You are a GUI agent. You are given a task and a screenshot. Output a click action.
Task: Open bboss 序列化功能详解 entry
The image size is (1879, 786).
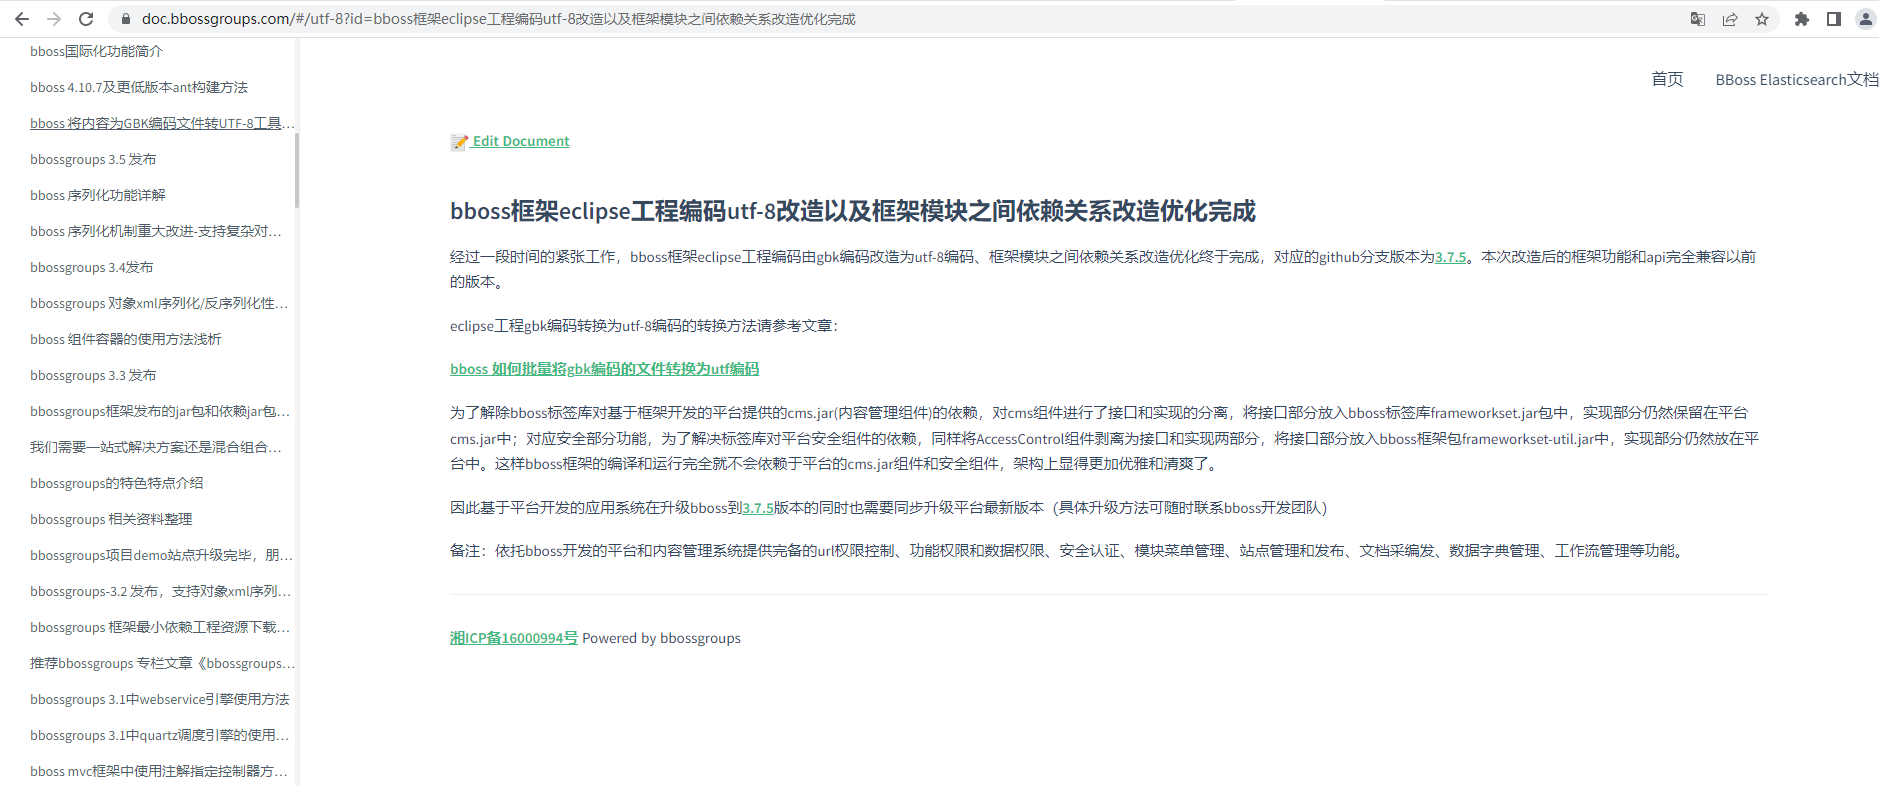tap(98, 195)
